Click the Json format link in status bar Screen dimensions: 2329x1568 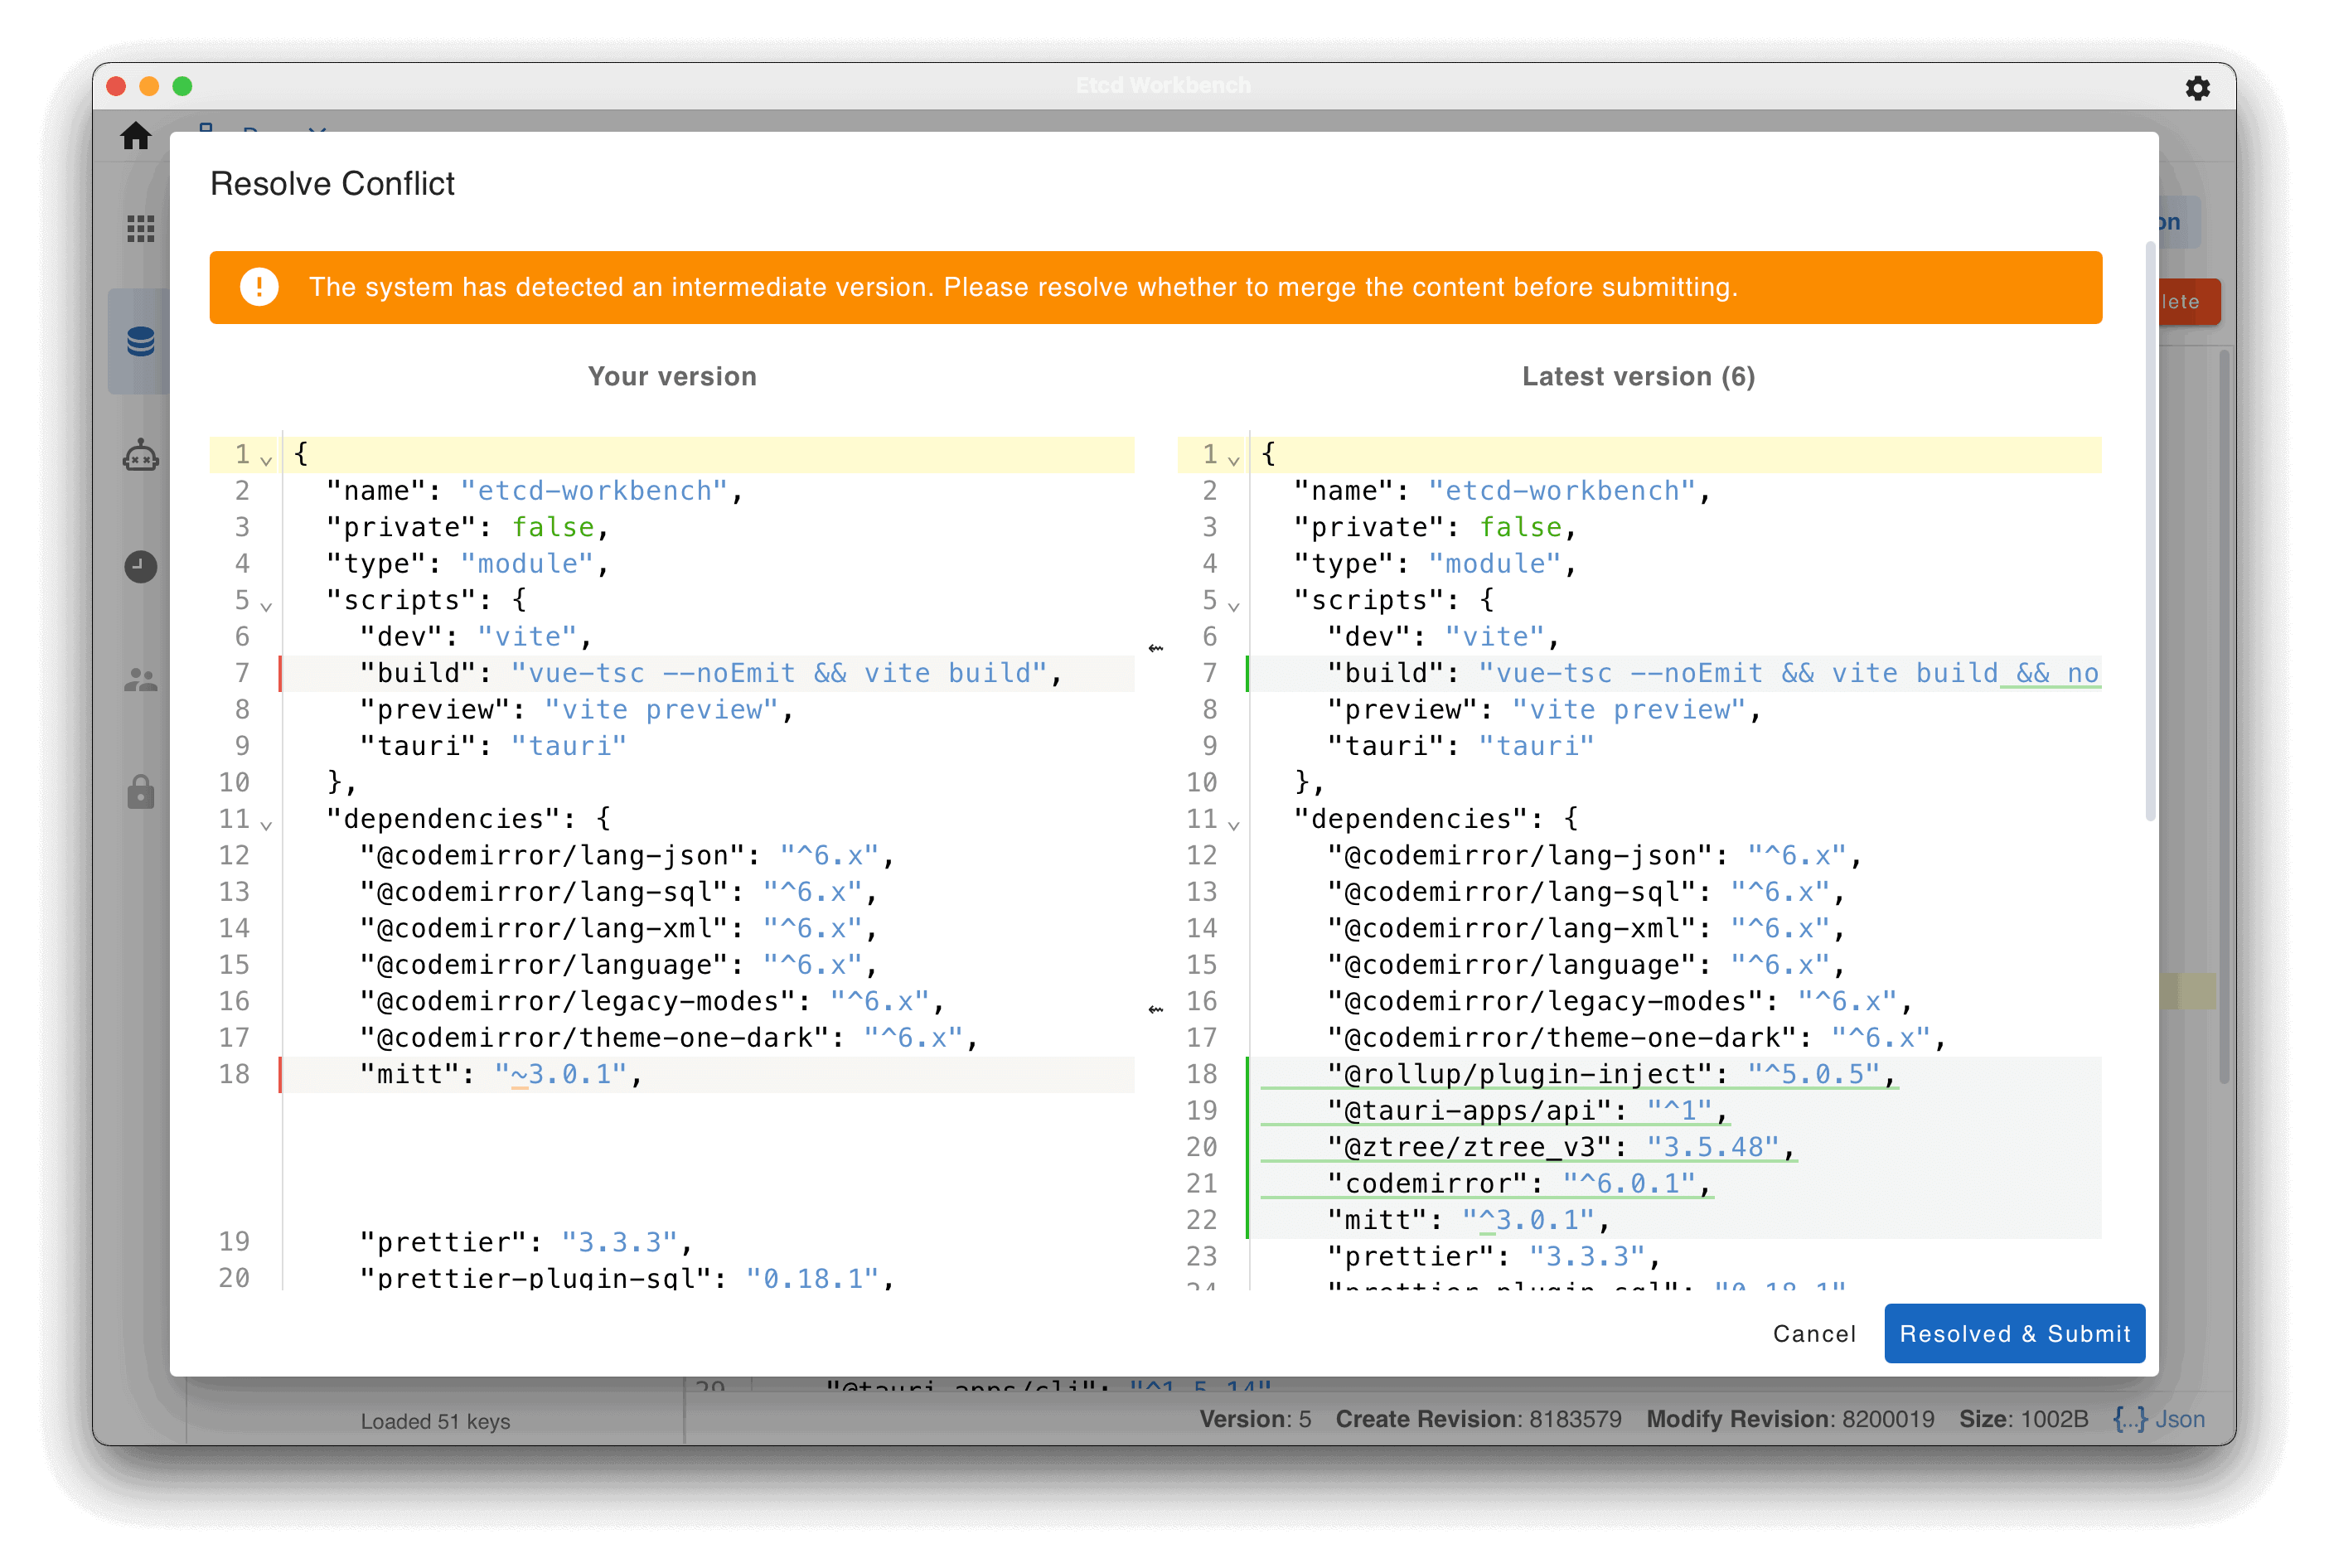coord(2159,1419)
